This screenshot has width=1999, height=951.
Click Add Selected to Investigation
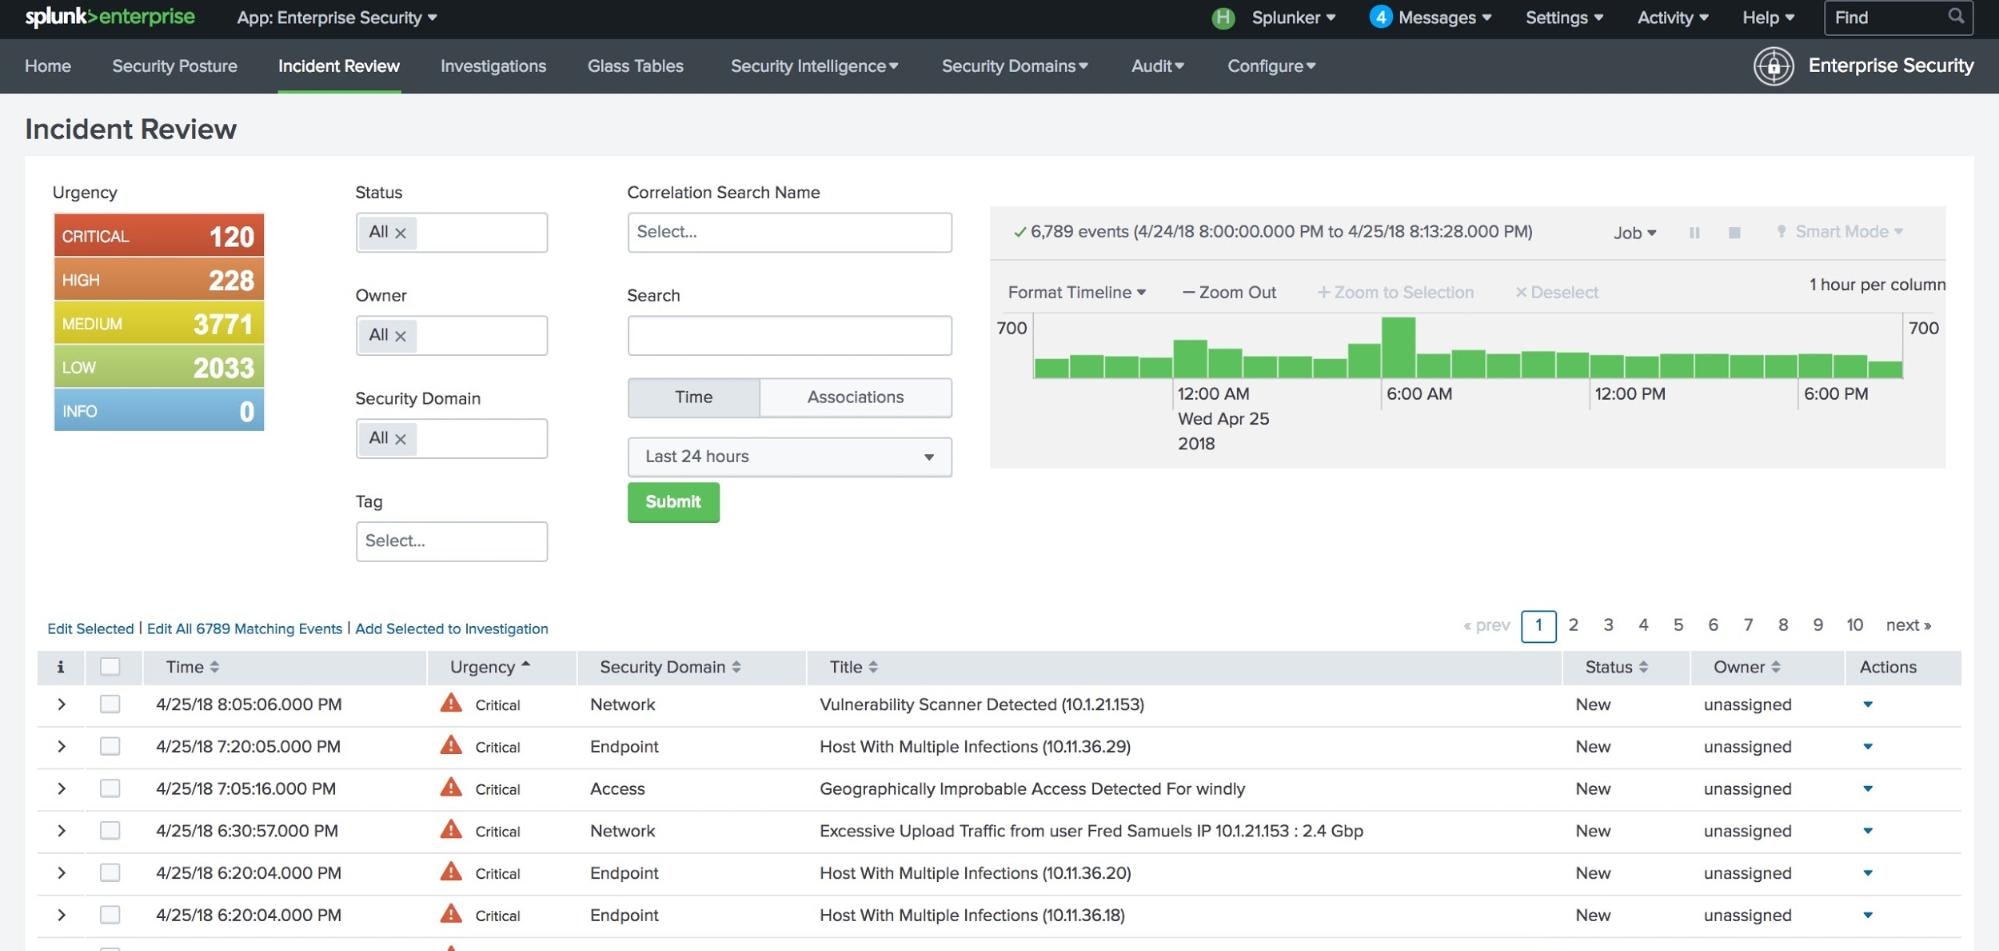(452, 629)
